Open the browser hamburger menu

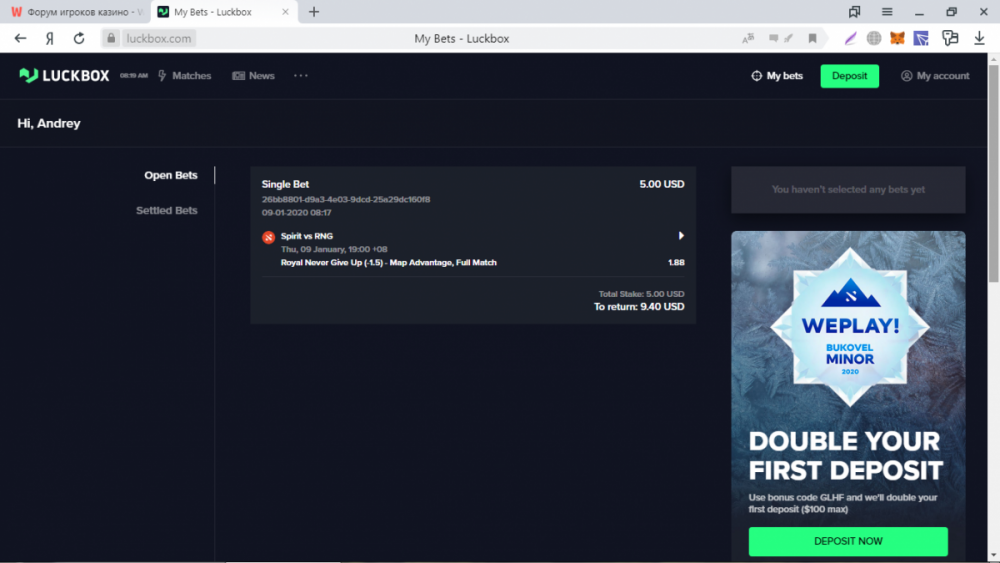886,11
